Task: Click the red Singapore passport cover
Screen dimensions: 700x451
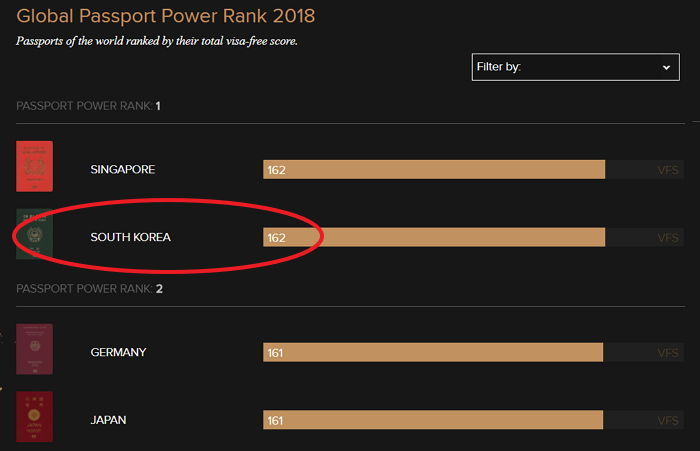Action: pyautogui.click(x=34, y=166)
